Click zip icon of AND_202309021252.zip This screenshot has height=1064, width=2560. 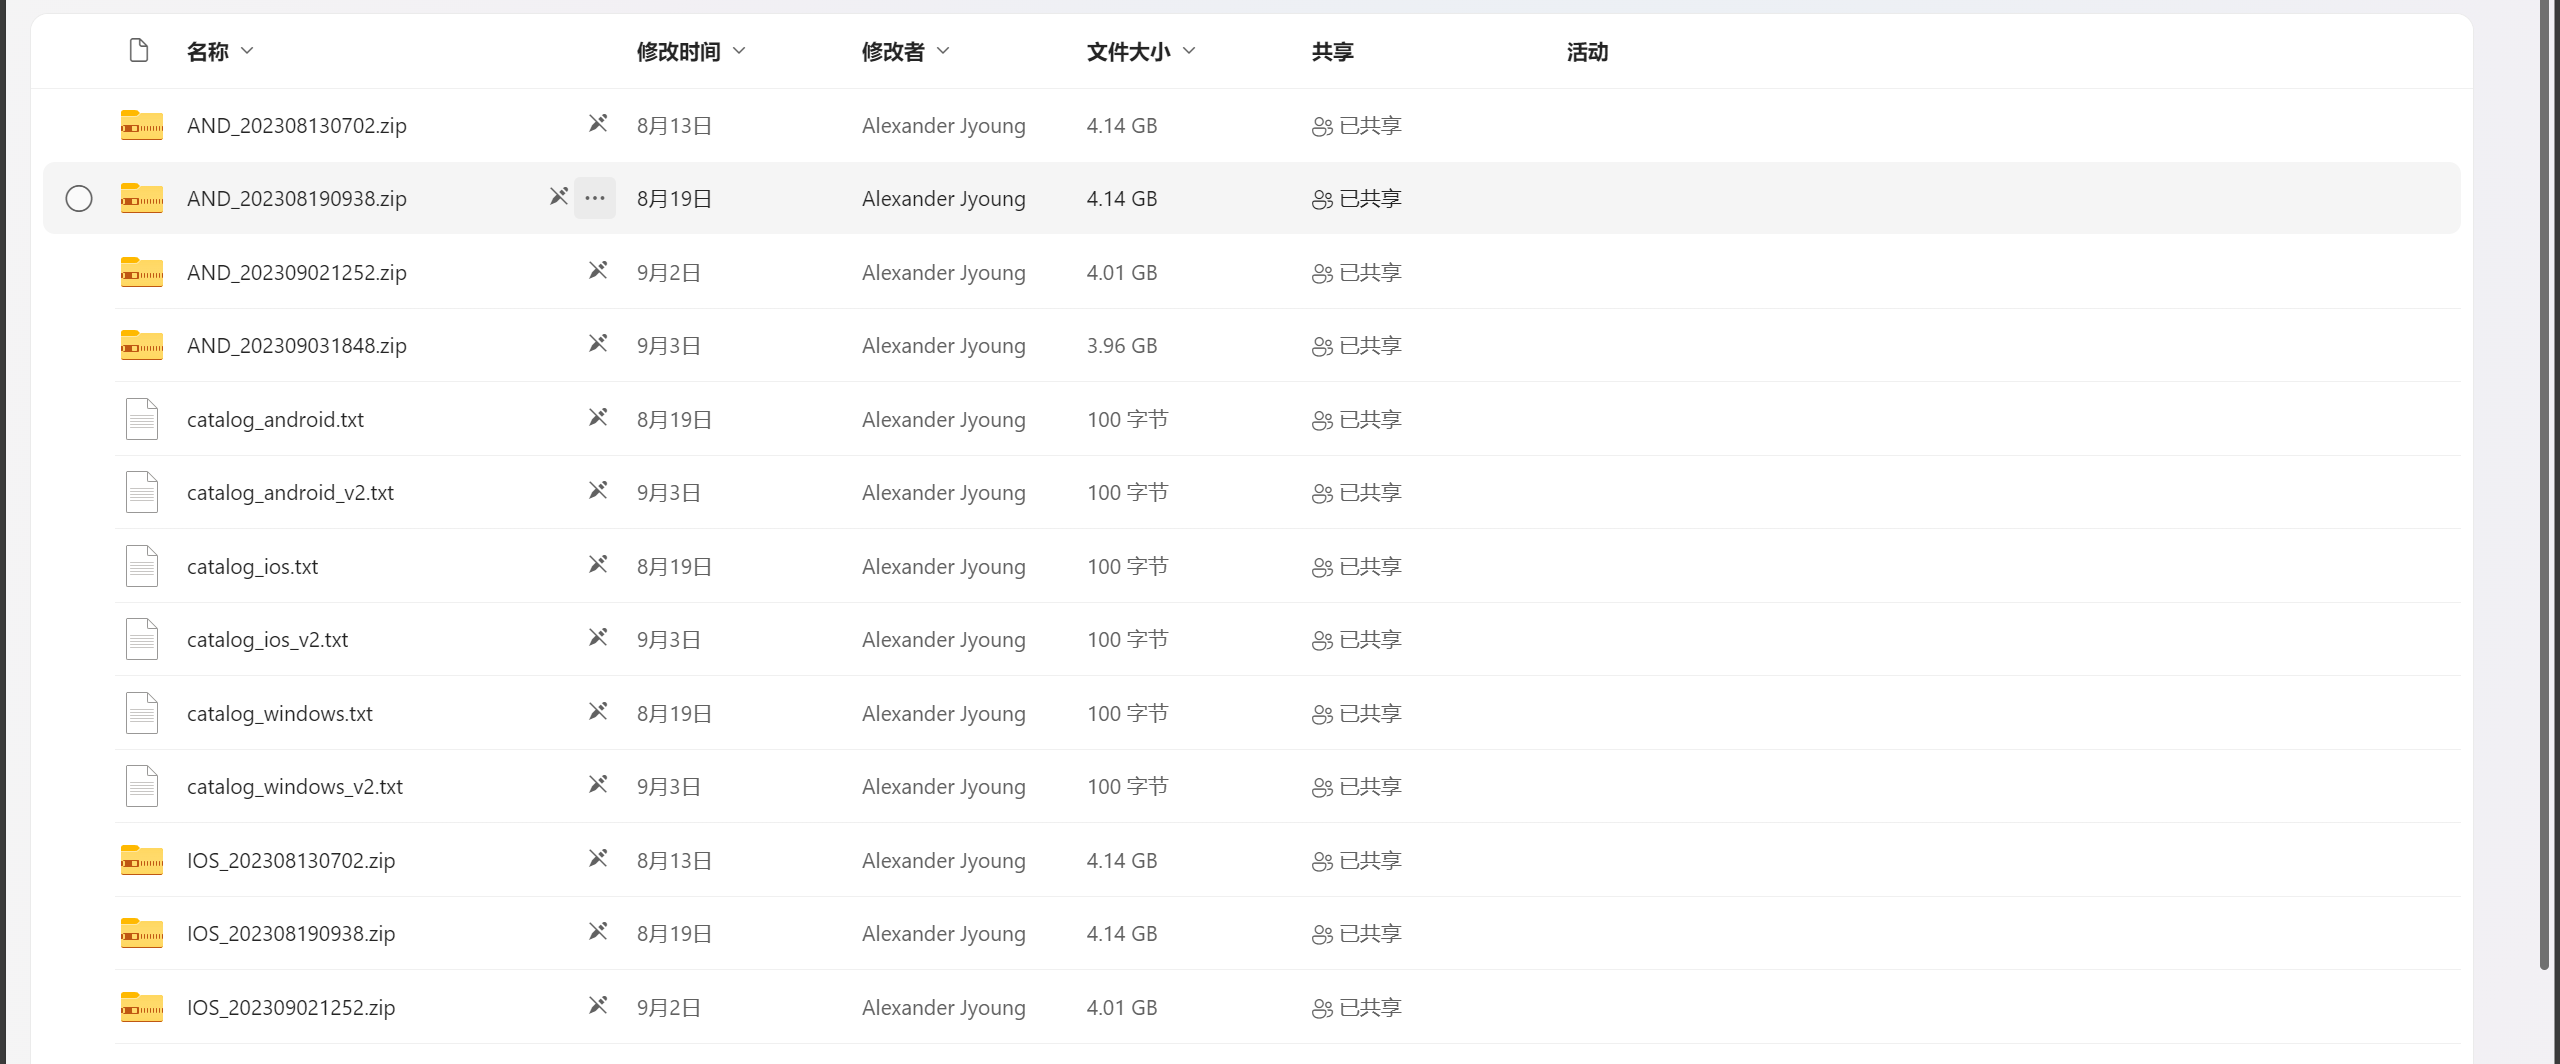142,272
